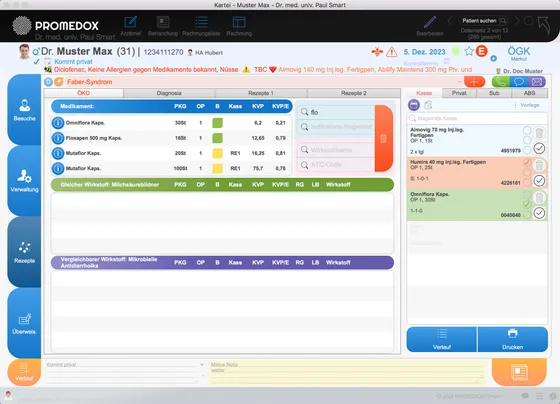Open the Besuche sidebar section
Image resolution: width=560 pixels, height=404 pixels.
pyautogui.click(x=24, y=110)
